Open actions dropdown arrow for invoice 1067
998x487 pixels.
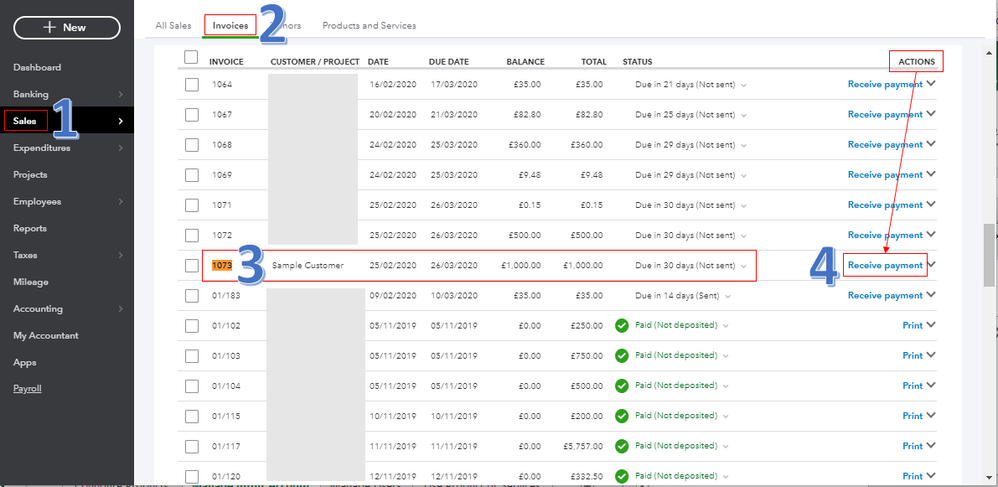[931, 114]
